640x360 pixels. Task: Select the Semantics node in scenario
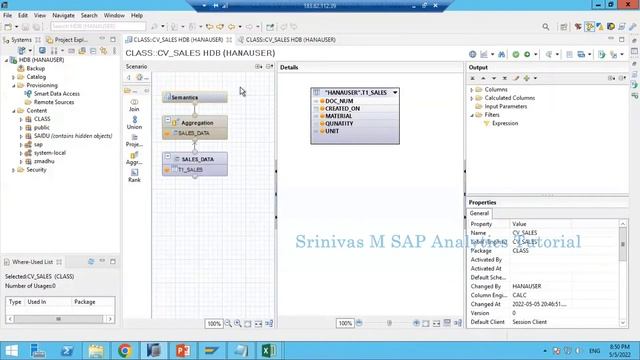(195, 97)
